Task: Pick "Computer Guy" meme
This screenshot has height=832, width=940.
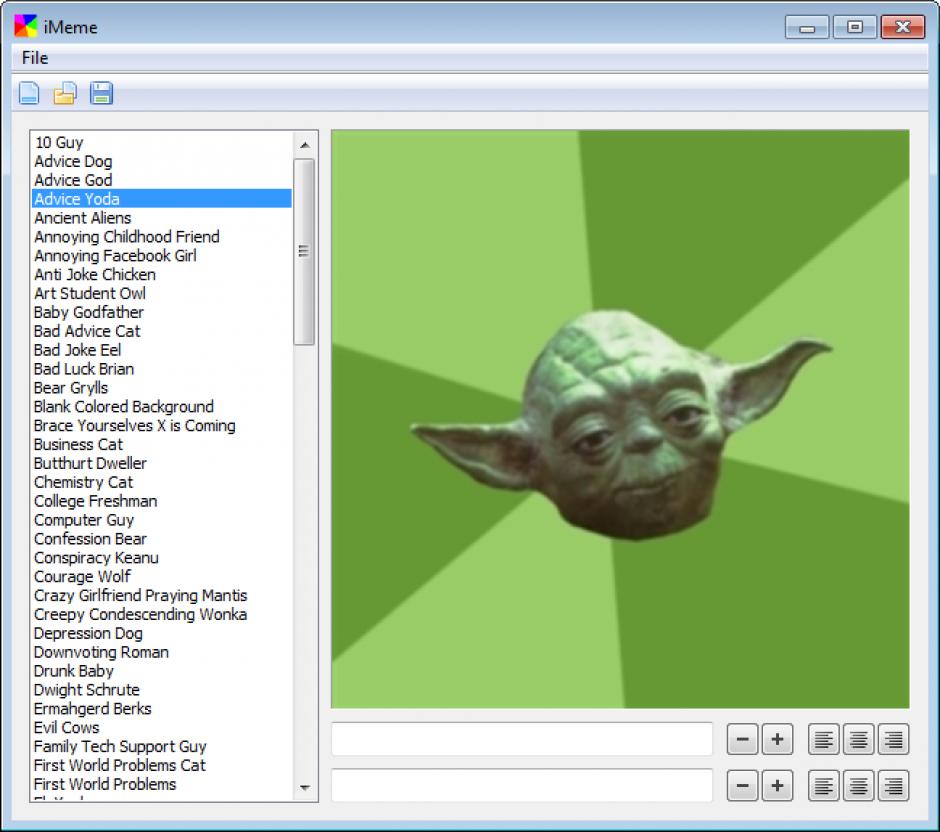Action: coord(162,520)
